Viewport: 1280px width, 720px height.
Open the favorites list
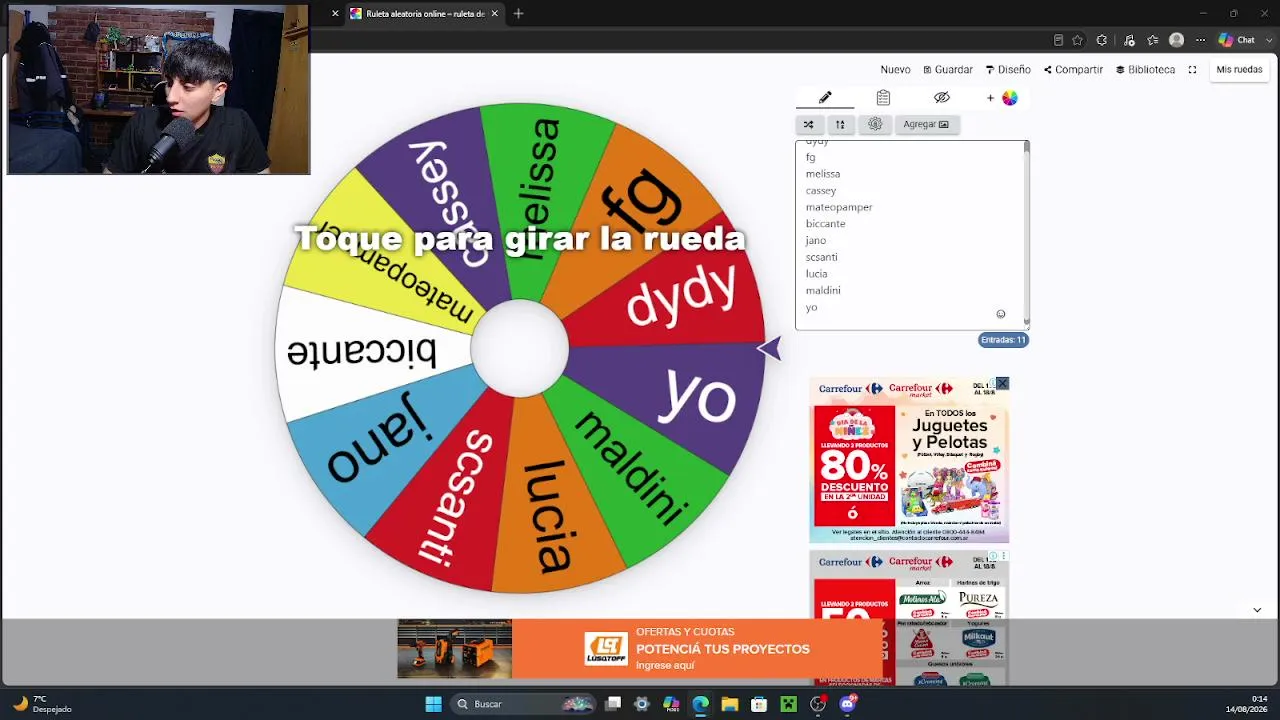(x=1153, y=40)
